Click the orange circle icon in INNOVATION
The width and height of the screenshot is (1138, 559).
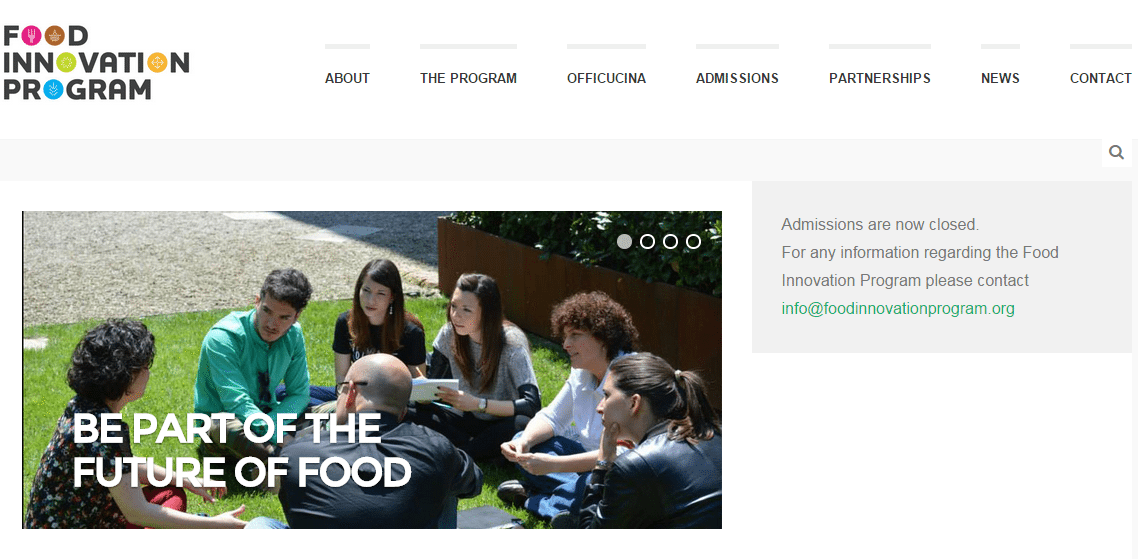click(157, 62)
